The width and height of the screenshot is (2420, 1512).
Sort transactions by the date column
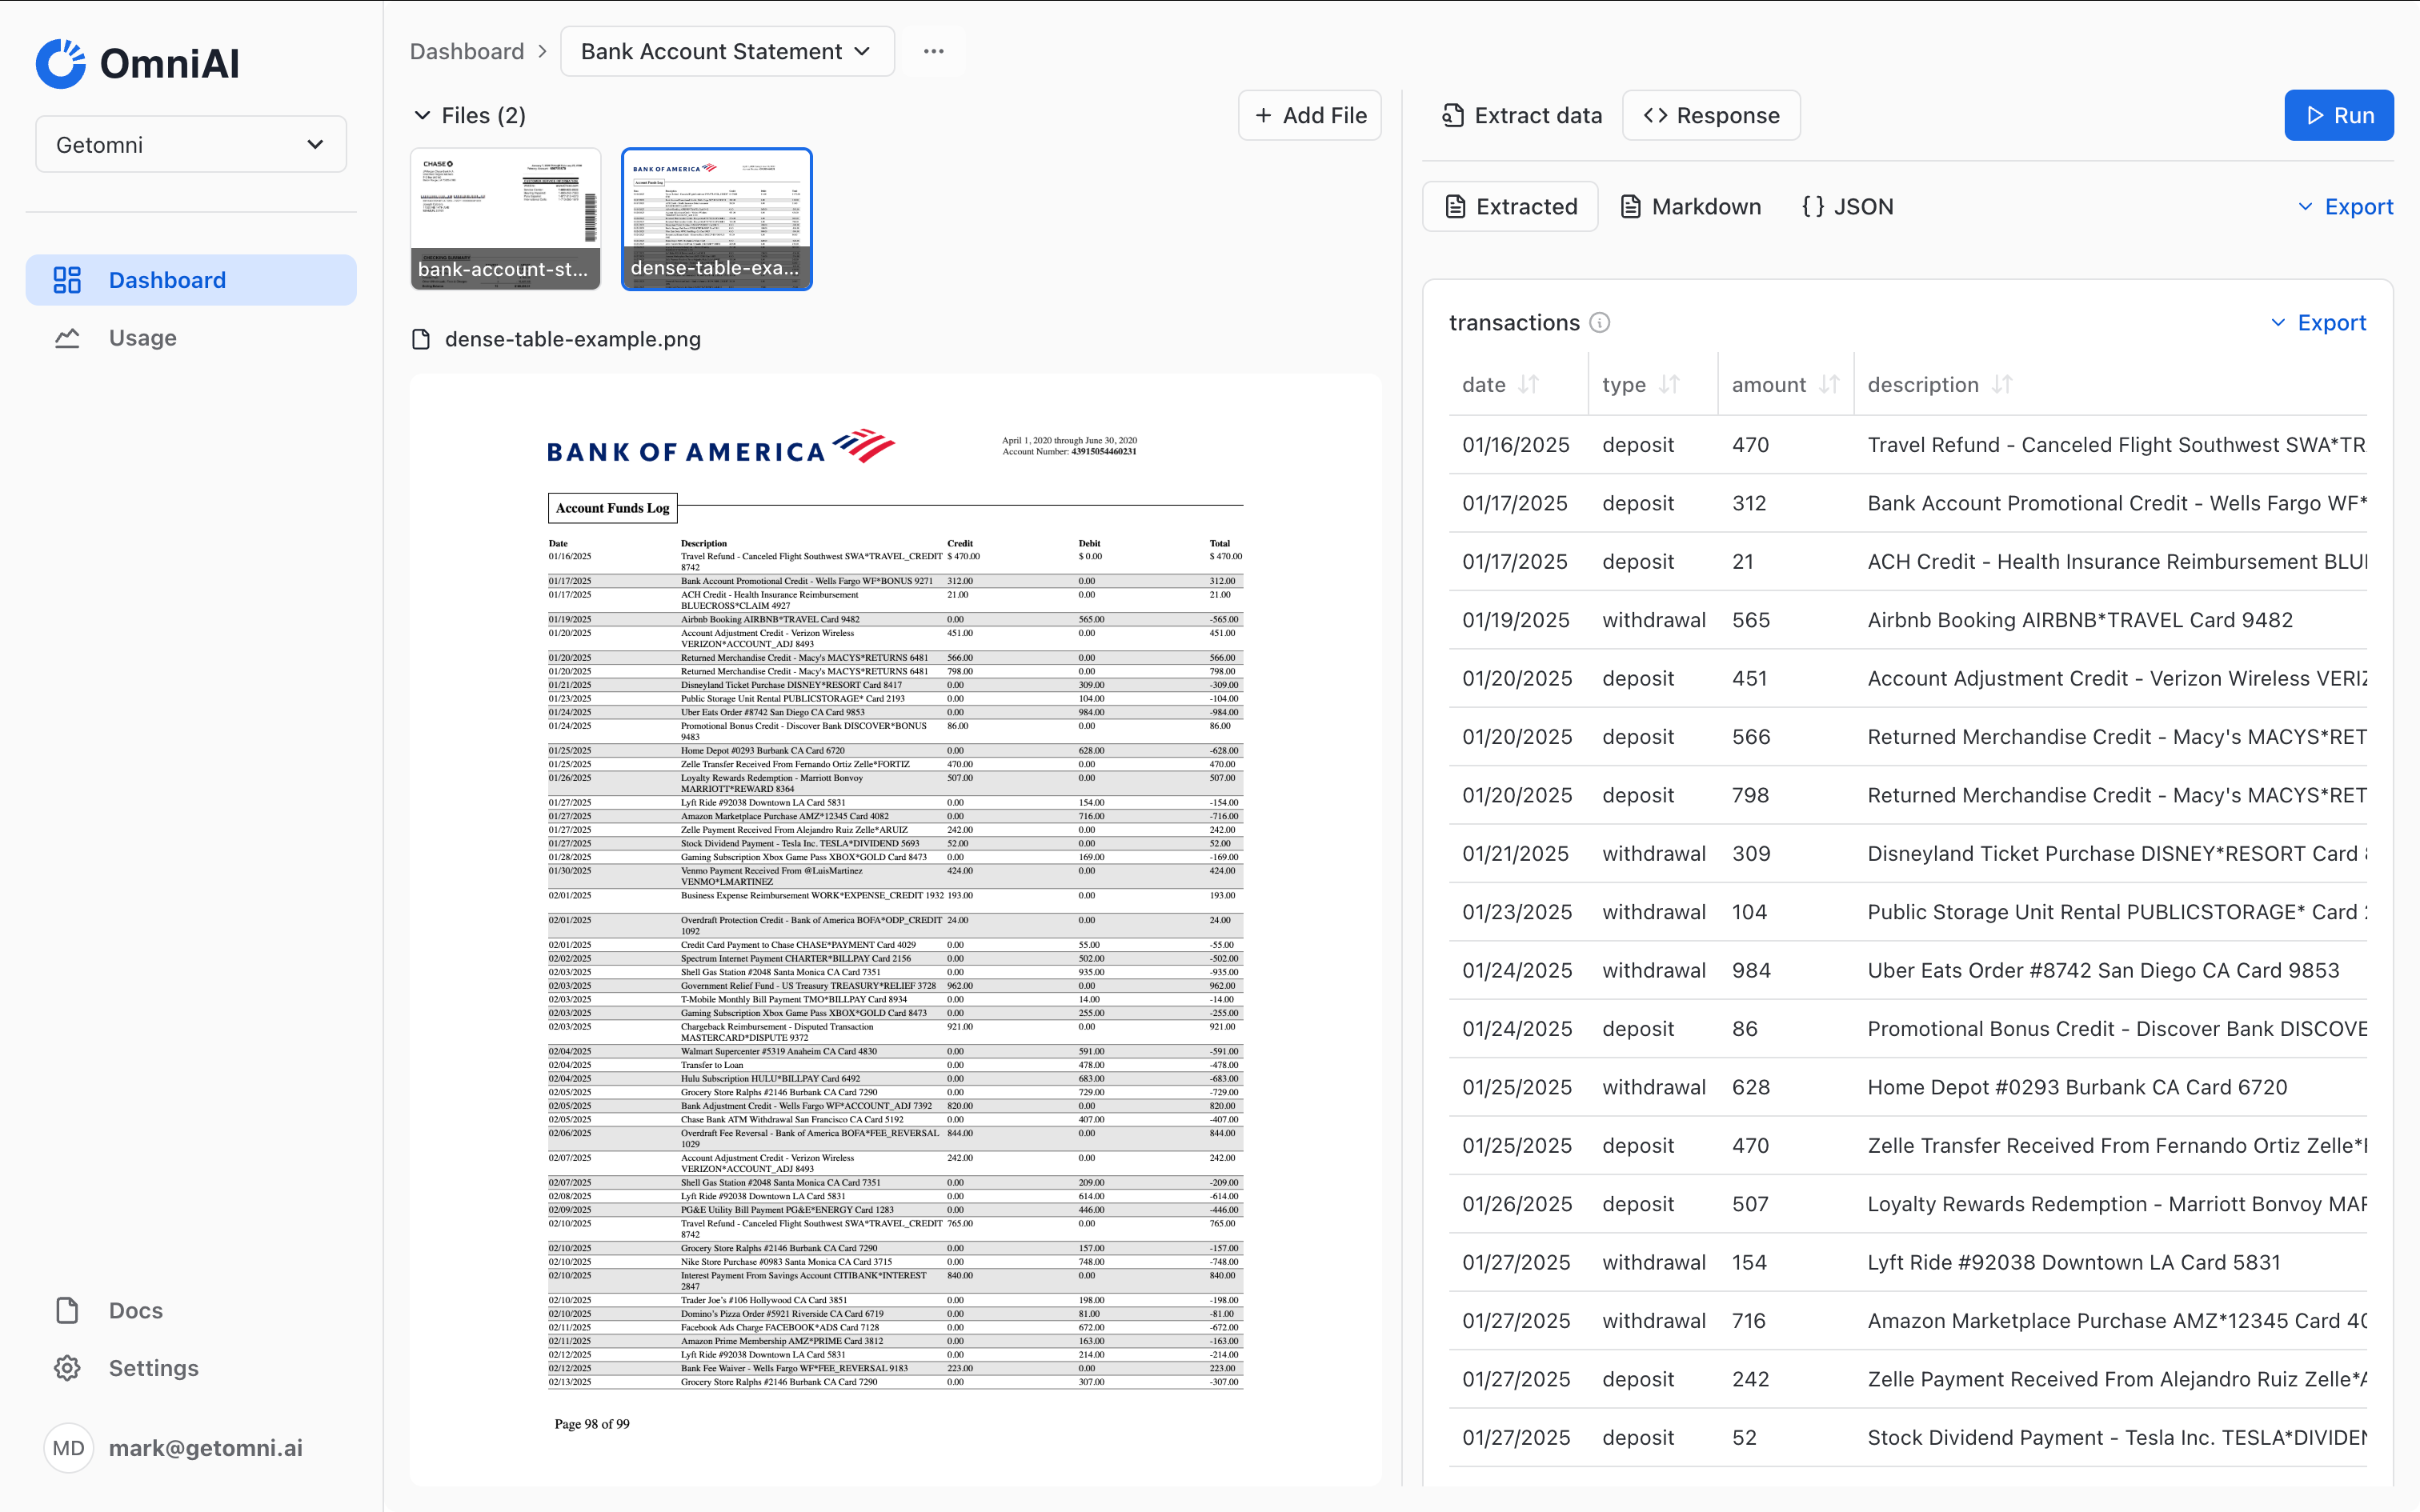click(1528, 385)
